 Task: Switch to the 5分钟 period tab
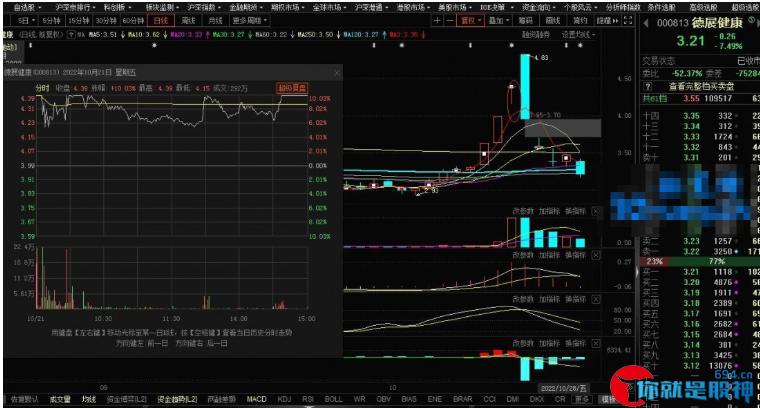[x=51, y=20]
